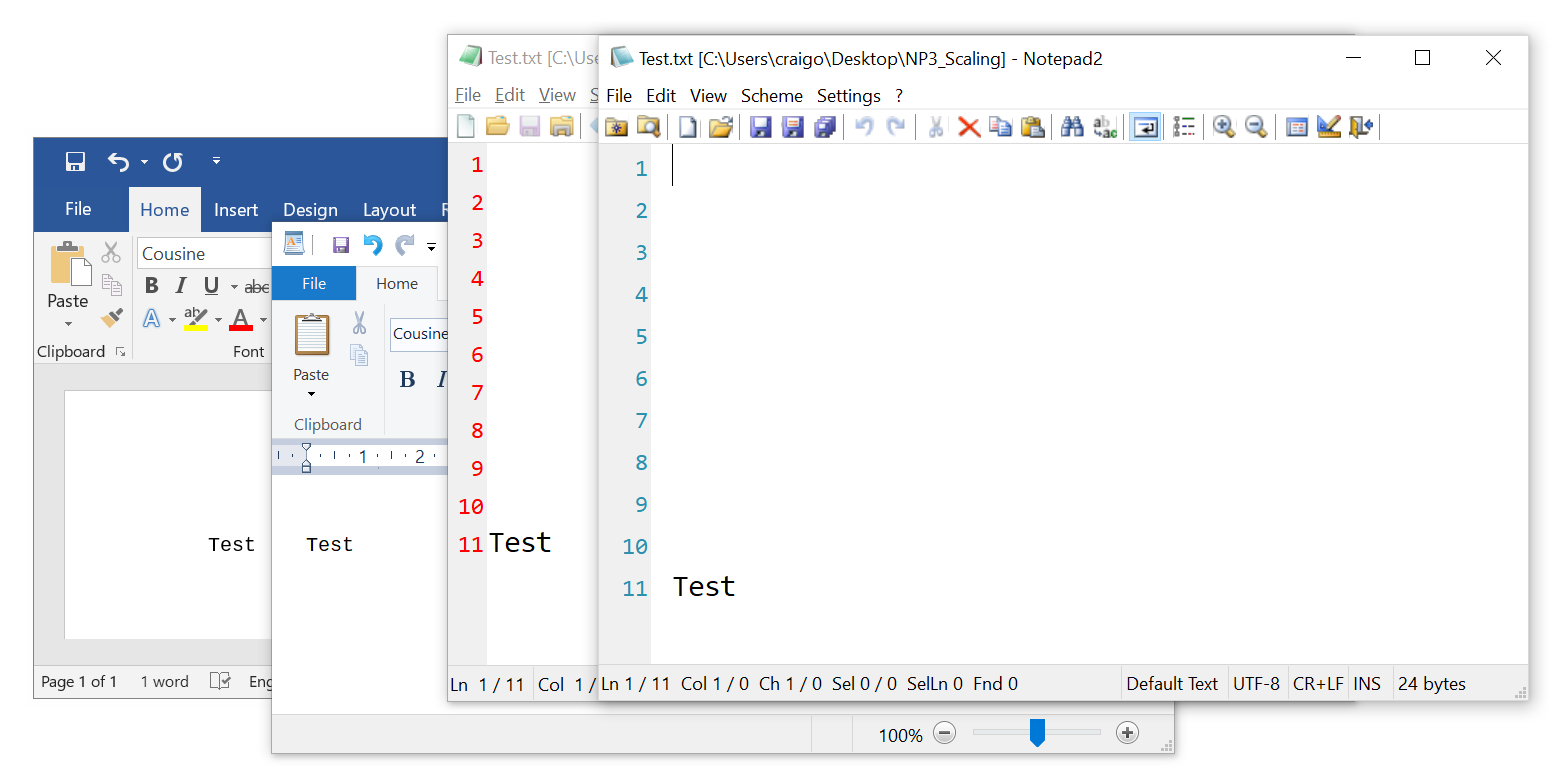Open Text Effects dropdown arrow in Word
Viewport: 1567px width, 779px height.
172,320
